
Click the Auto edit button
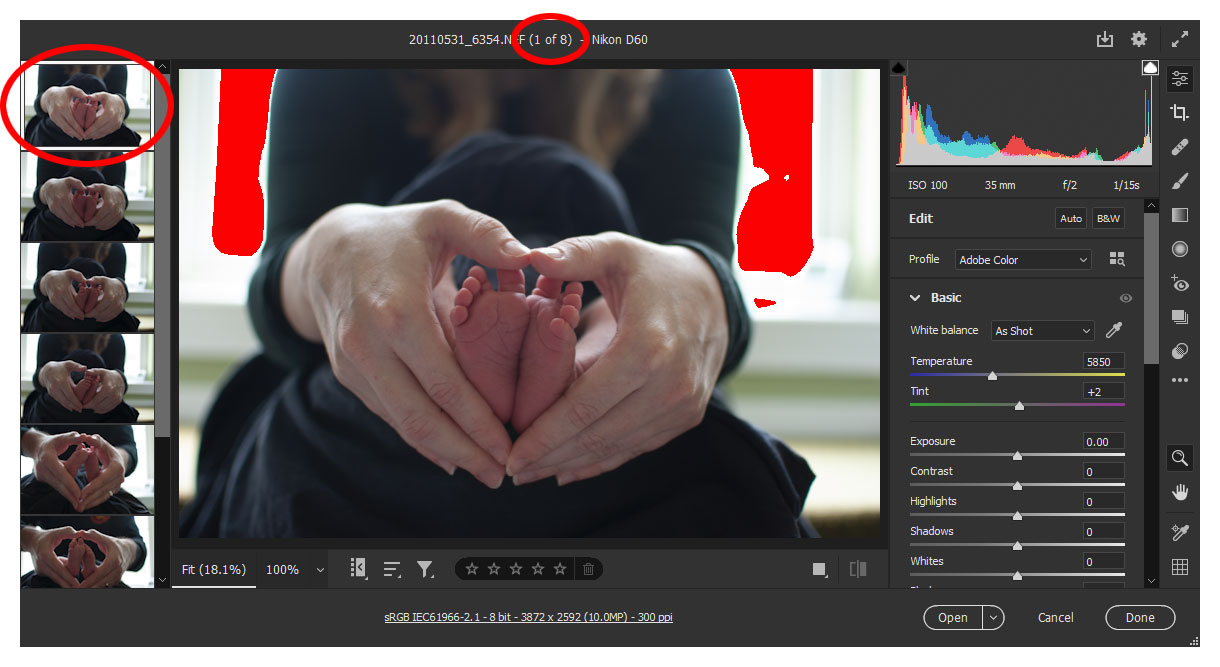pyautogui.click(x=1071, y=219)
